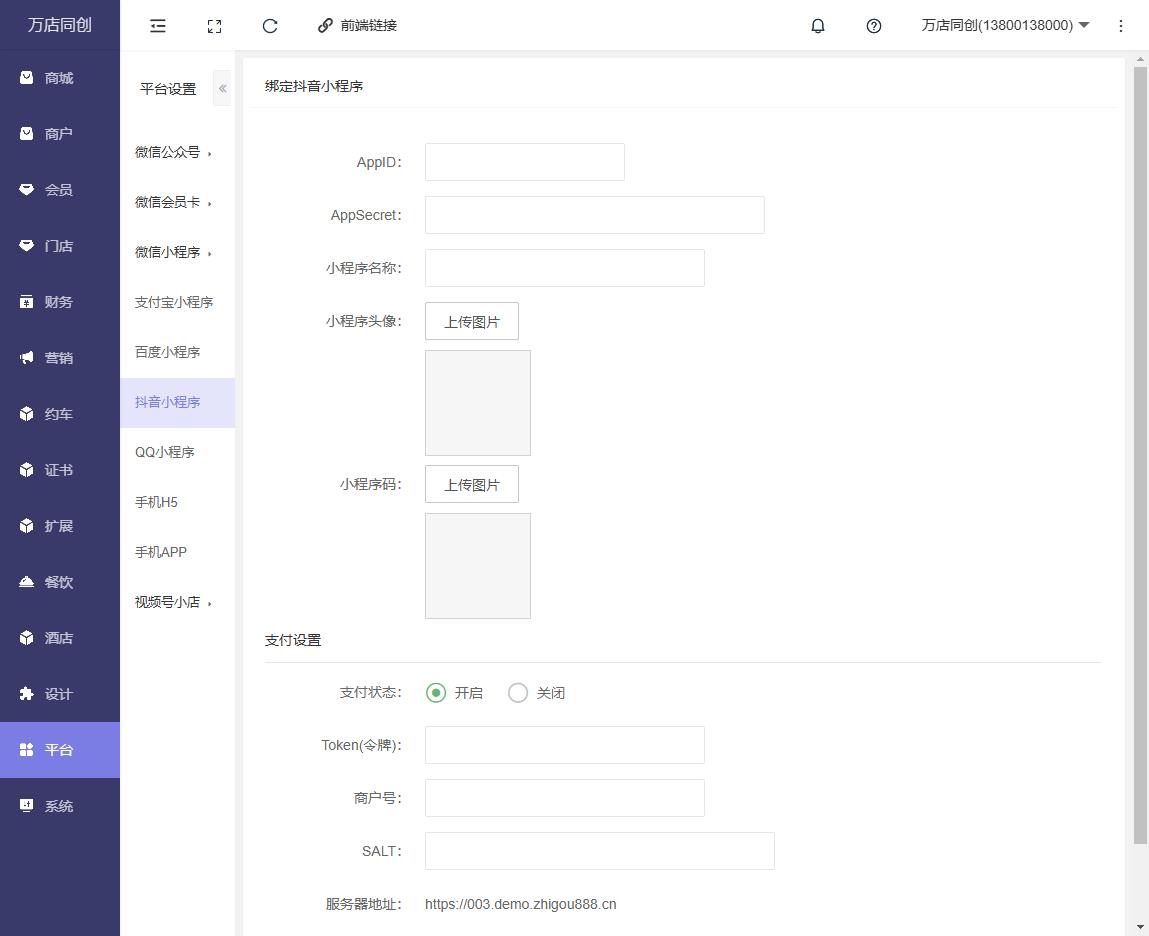Image resolution: width=1149 pixels, height=936 pixels.
Task: Expand the 微信公众号 submenu
Action: pos(174,153)
